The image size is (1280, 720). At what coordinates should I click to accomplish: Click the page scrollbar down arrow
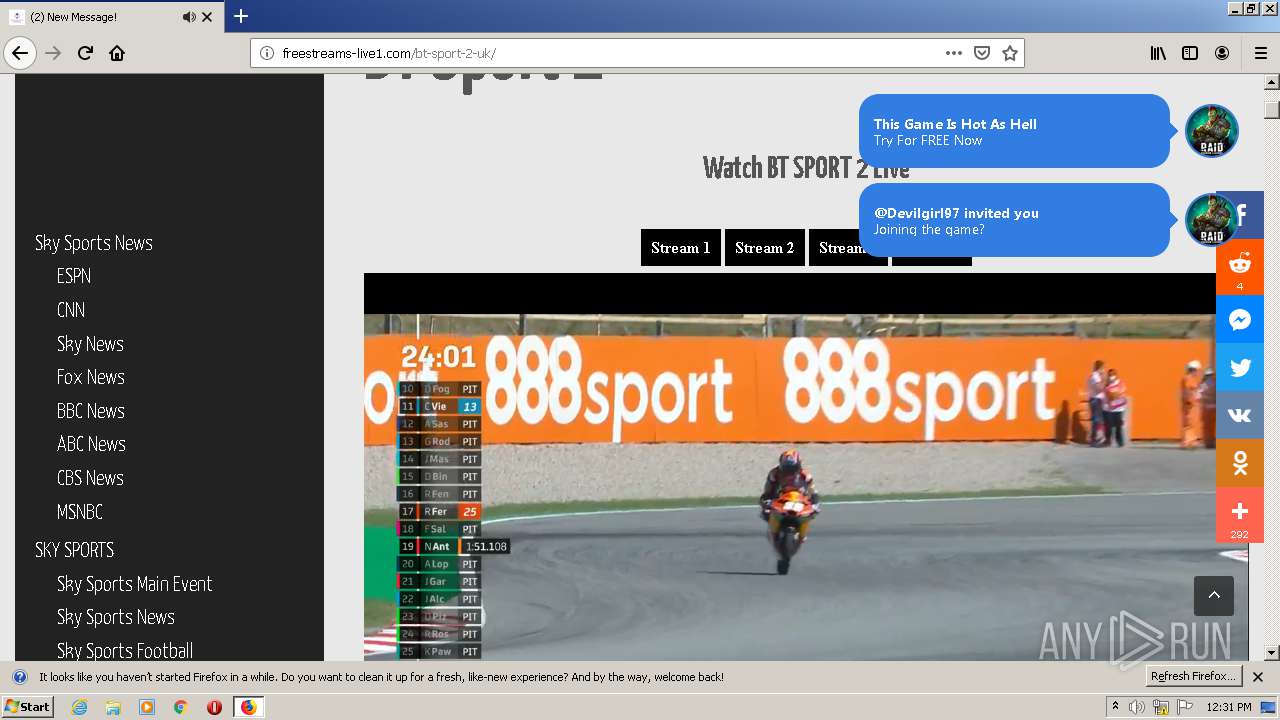[1272, 653]
